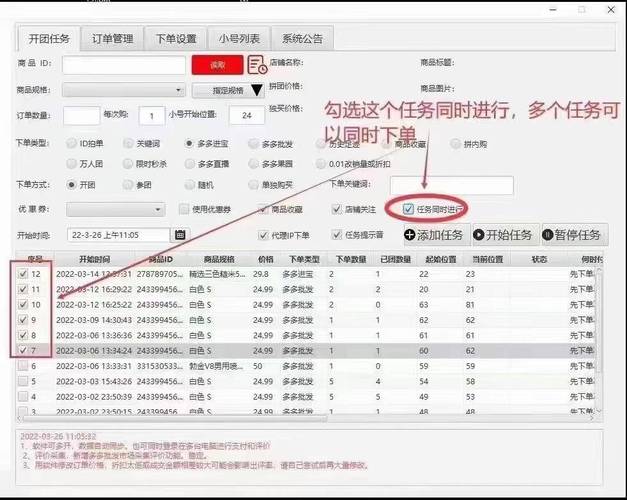Click the 当前位置 column header

(x=487, y=259)
